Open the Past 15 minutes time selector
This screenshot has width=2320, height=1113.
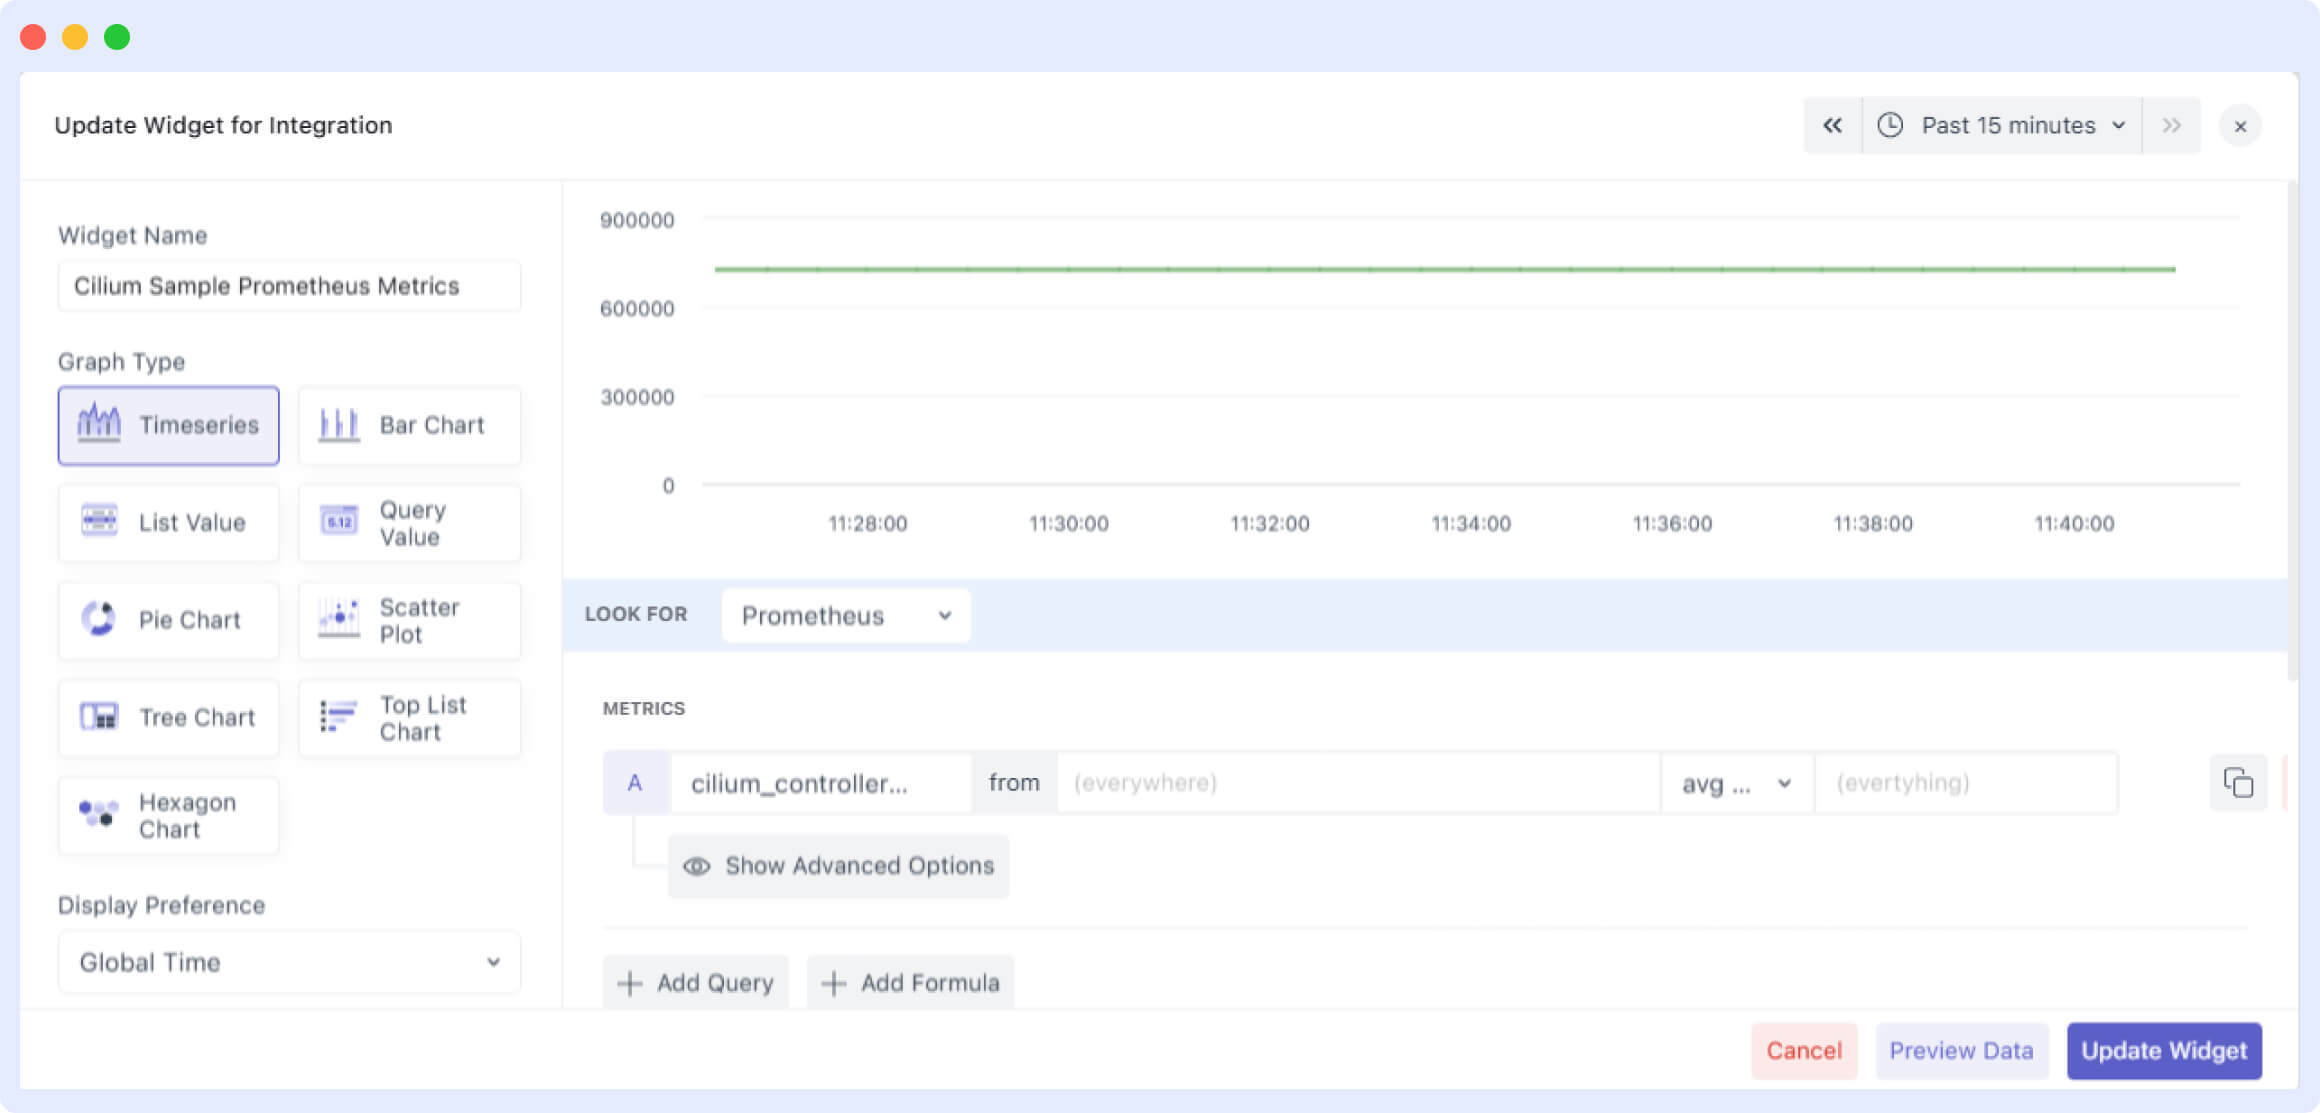pyautogui.click(x=2001, y=125)
